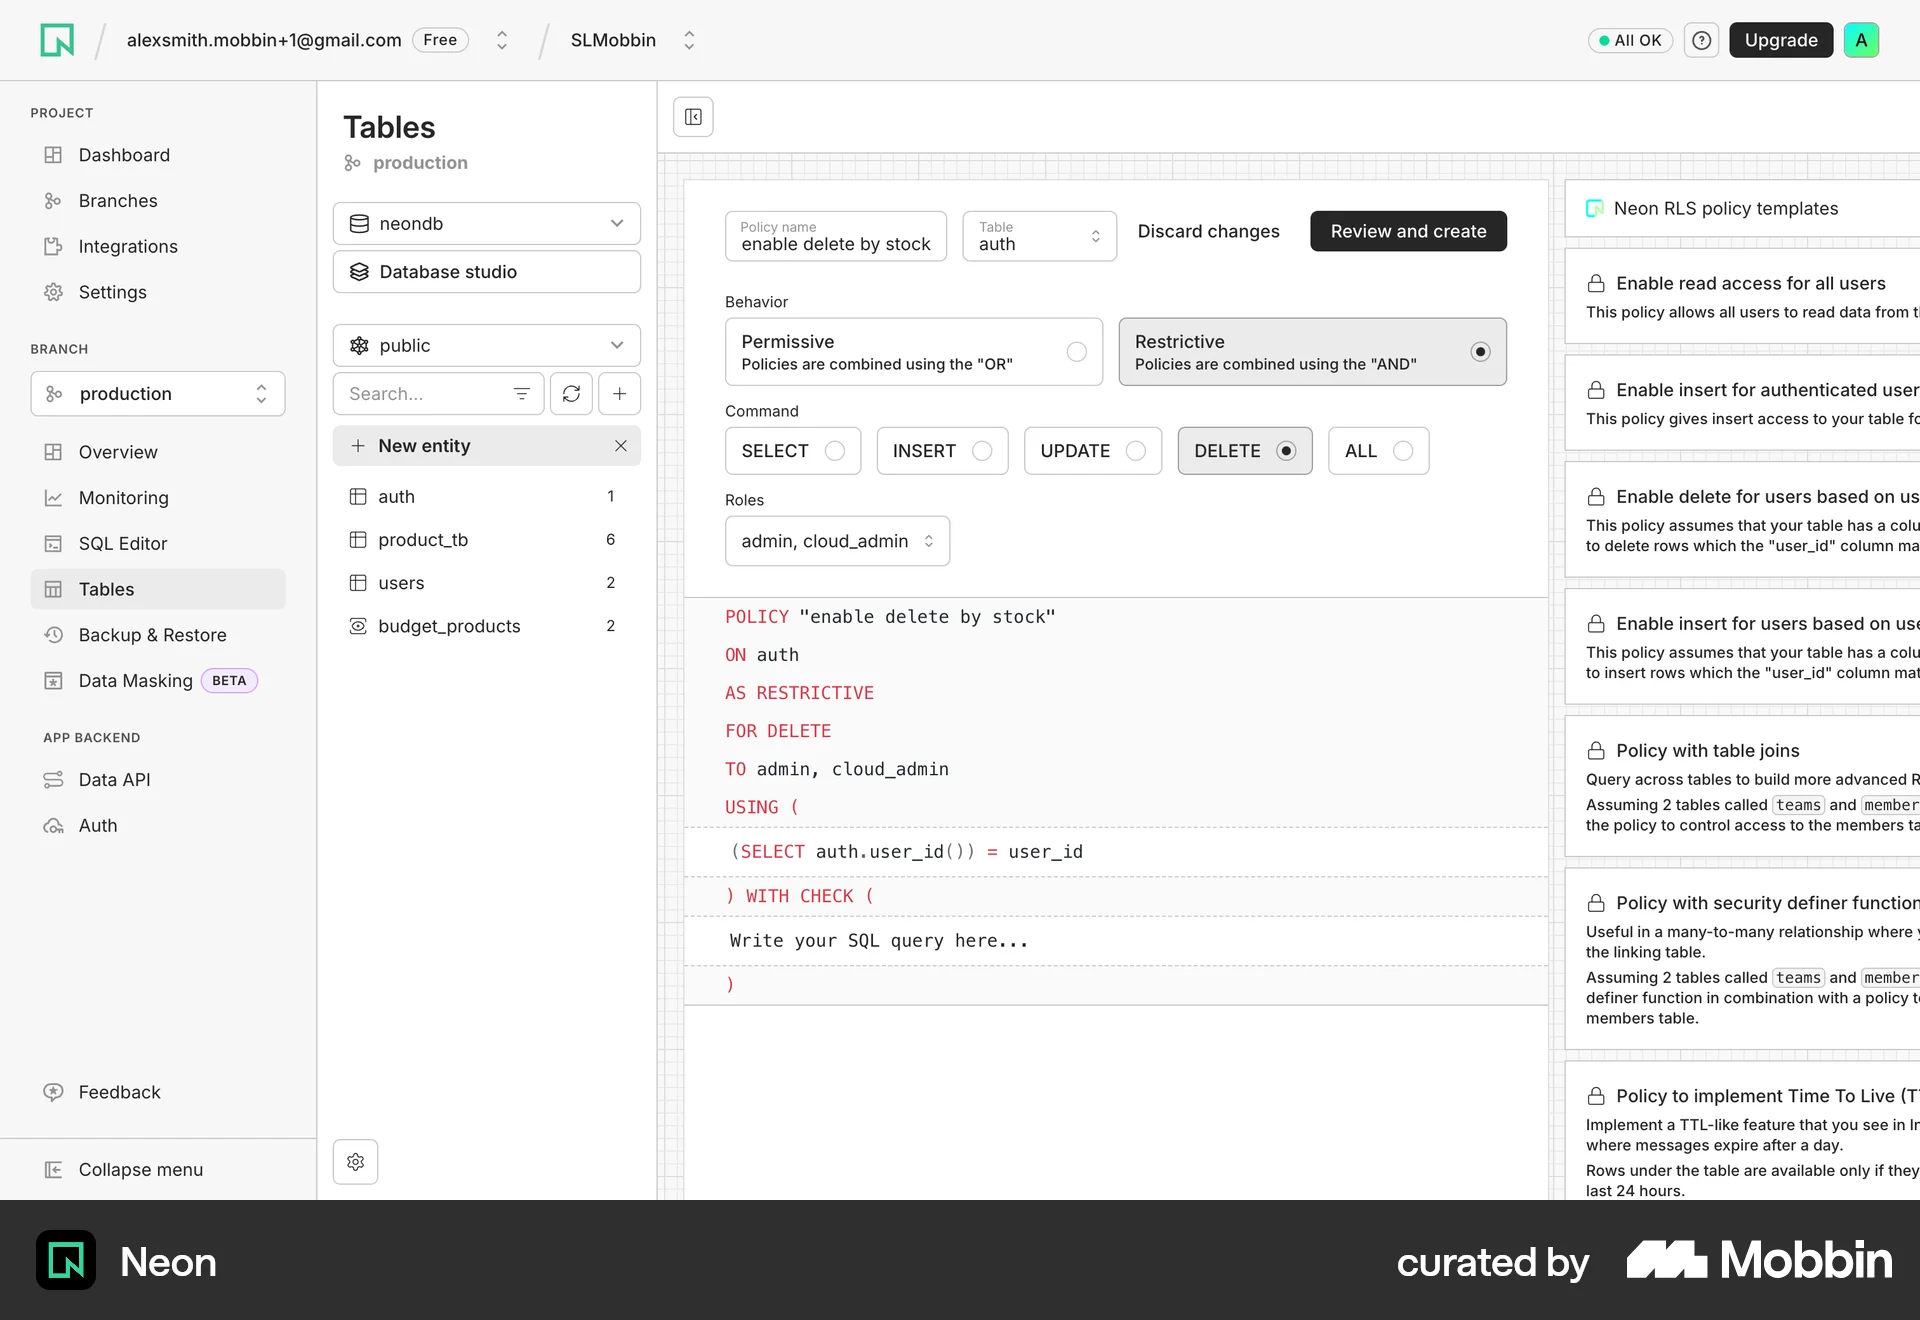Add a new table with plus icon

coord(619,394)
